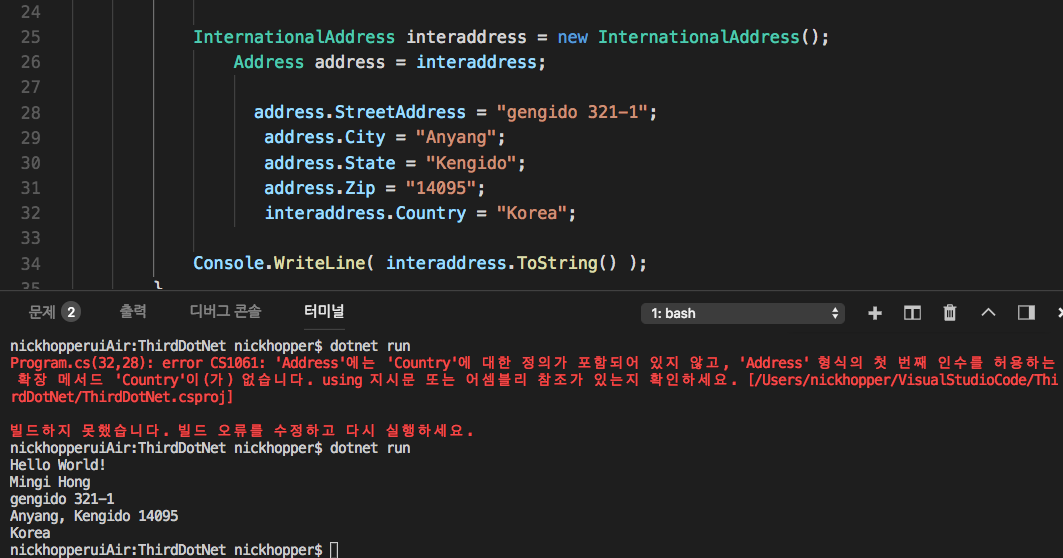Screen dimensions: 1063x558
Task: Click the "Korea" string literal
Action: [532, 214]
